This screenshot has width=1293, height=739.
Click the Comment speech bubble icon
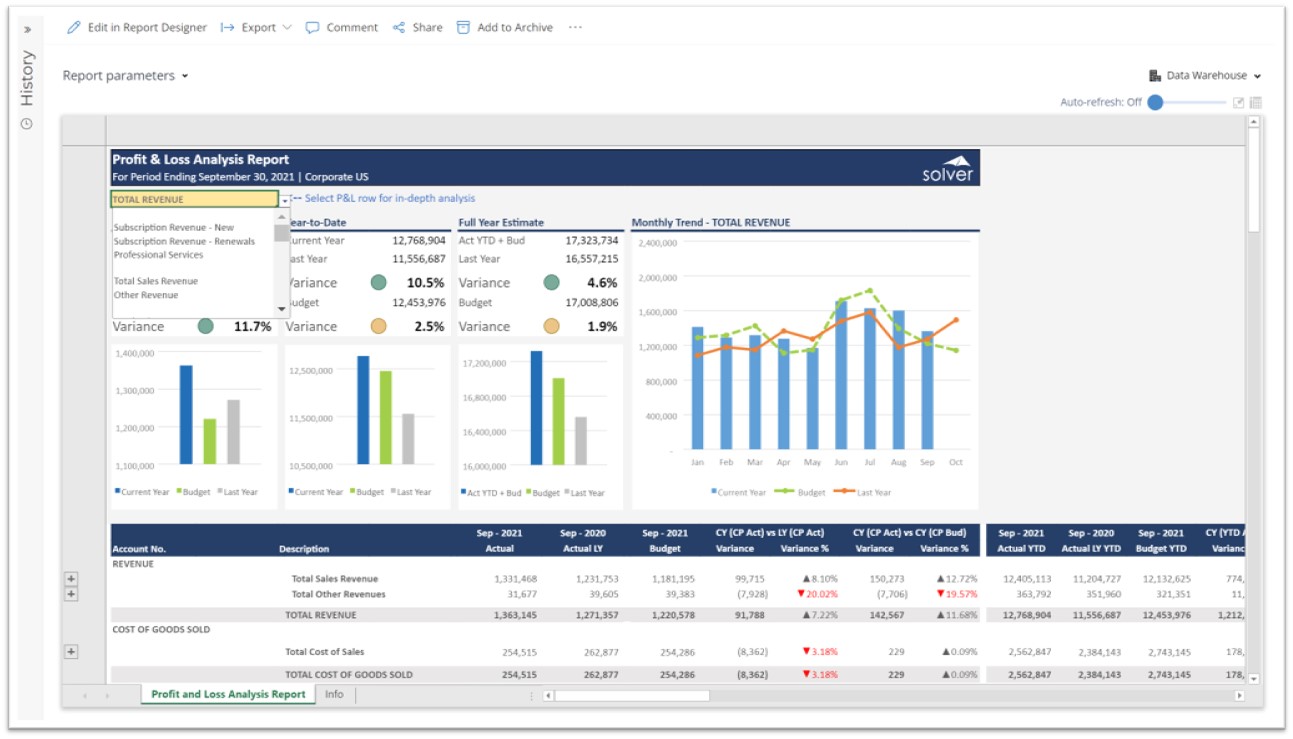(313, 28)
